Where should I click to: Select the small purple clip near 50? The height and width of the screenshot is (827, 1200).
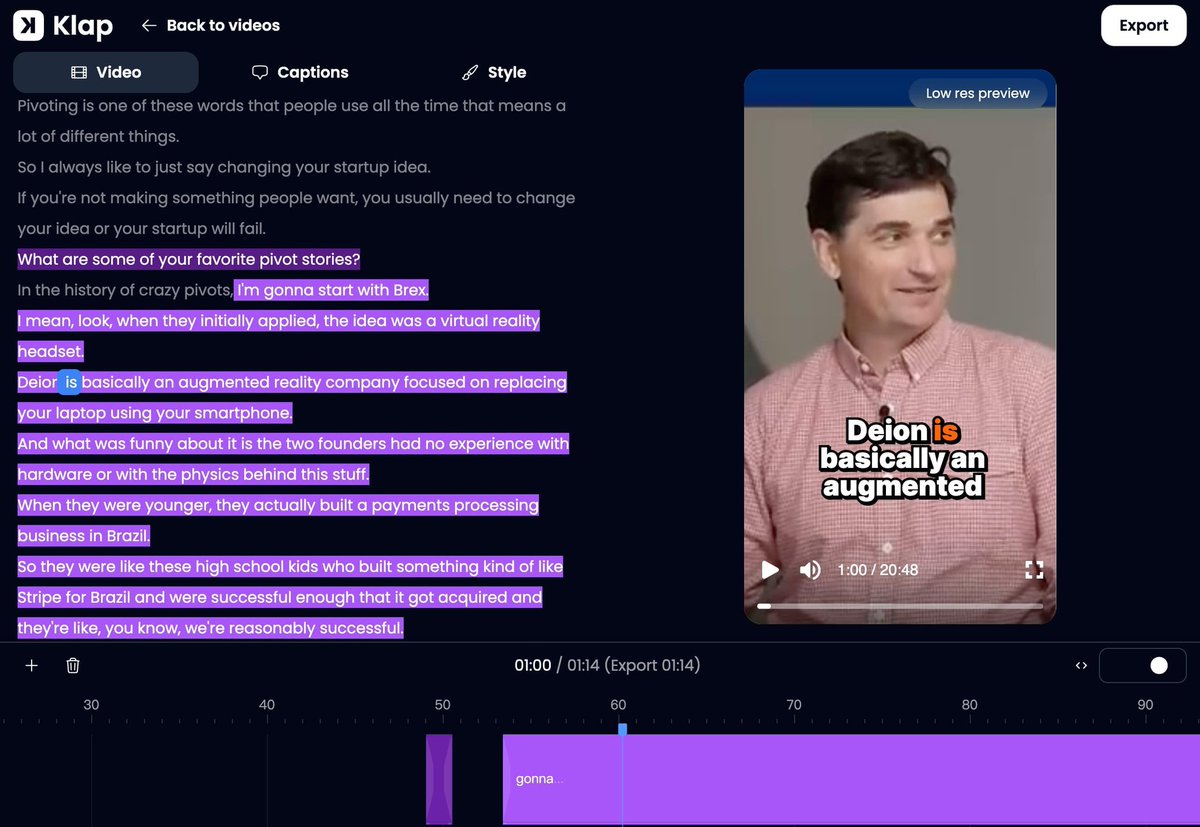[439, 779]
